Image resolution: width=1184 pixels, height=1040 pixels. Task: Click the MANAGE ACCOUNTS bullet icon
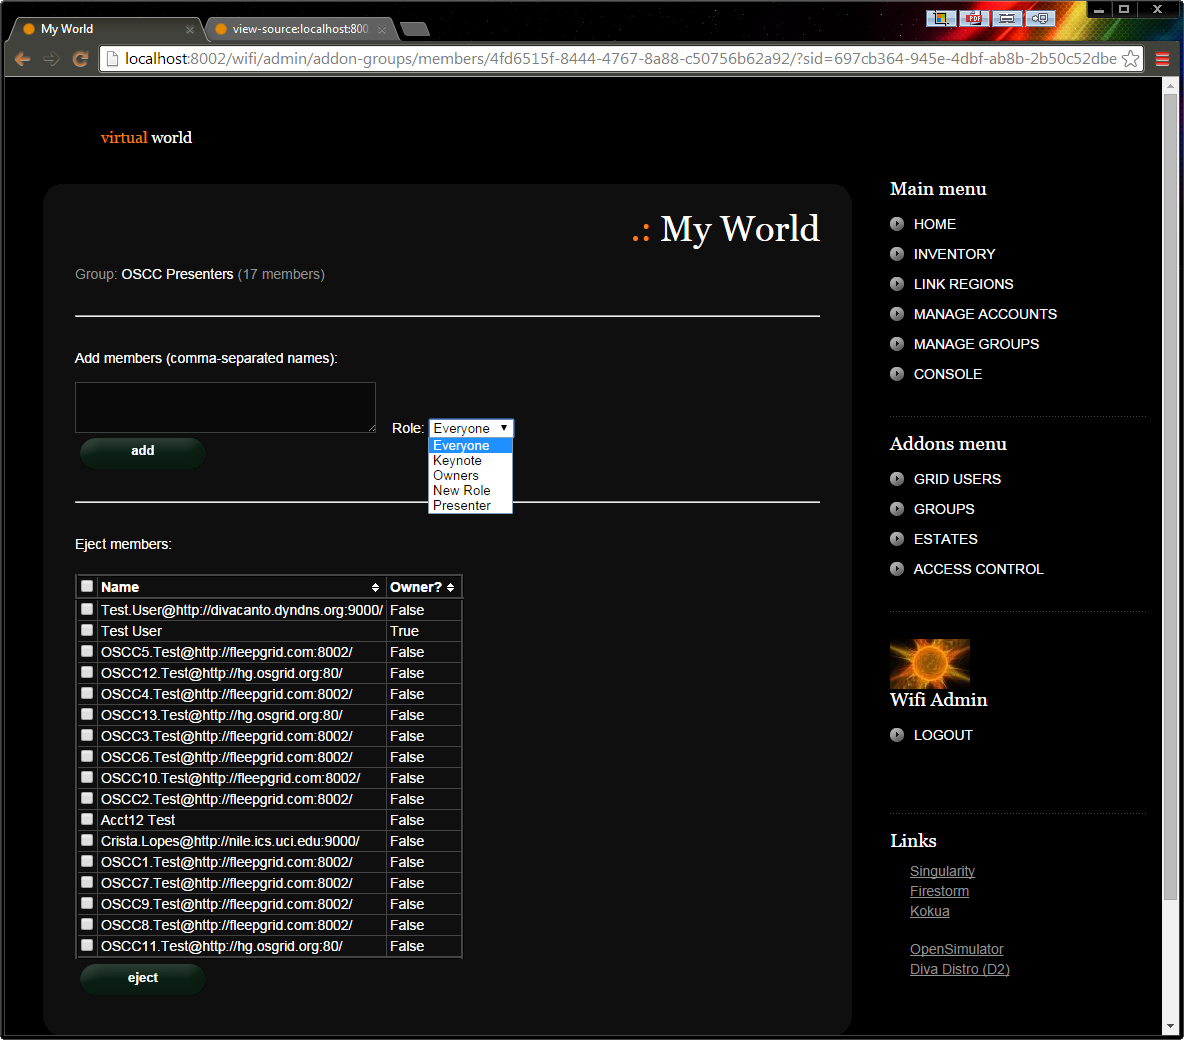coord(896,313)
